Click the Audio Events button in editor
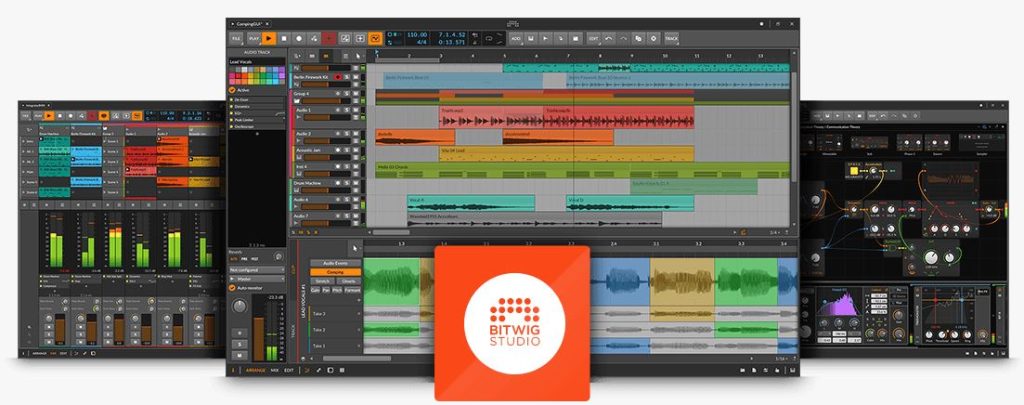Viewport: 1024px width, 405px height. pyautogui.click(x=335, y=263)
